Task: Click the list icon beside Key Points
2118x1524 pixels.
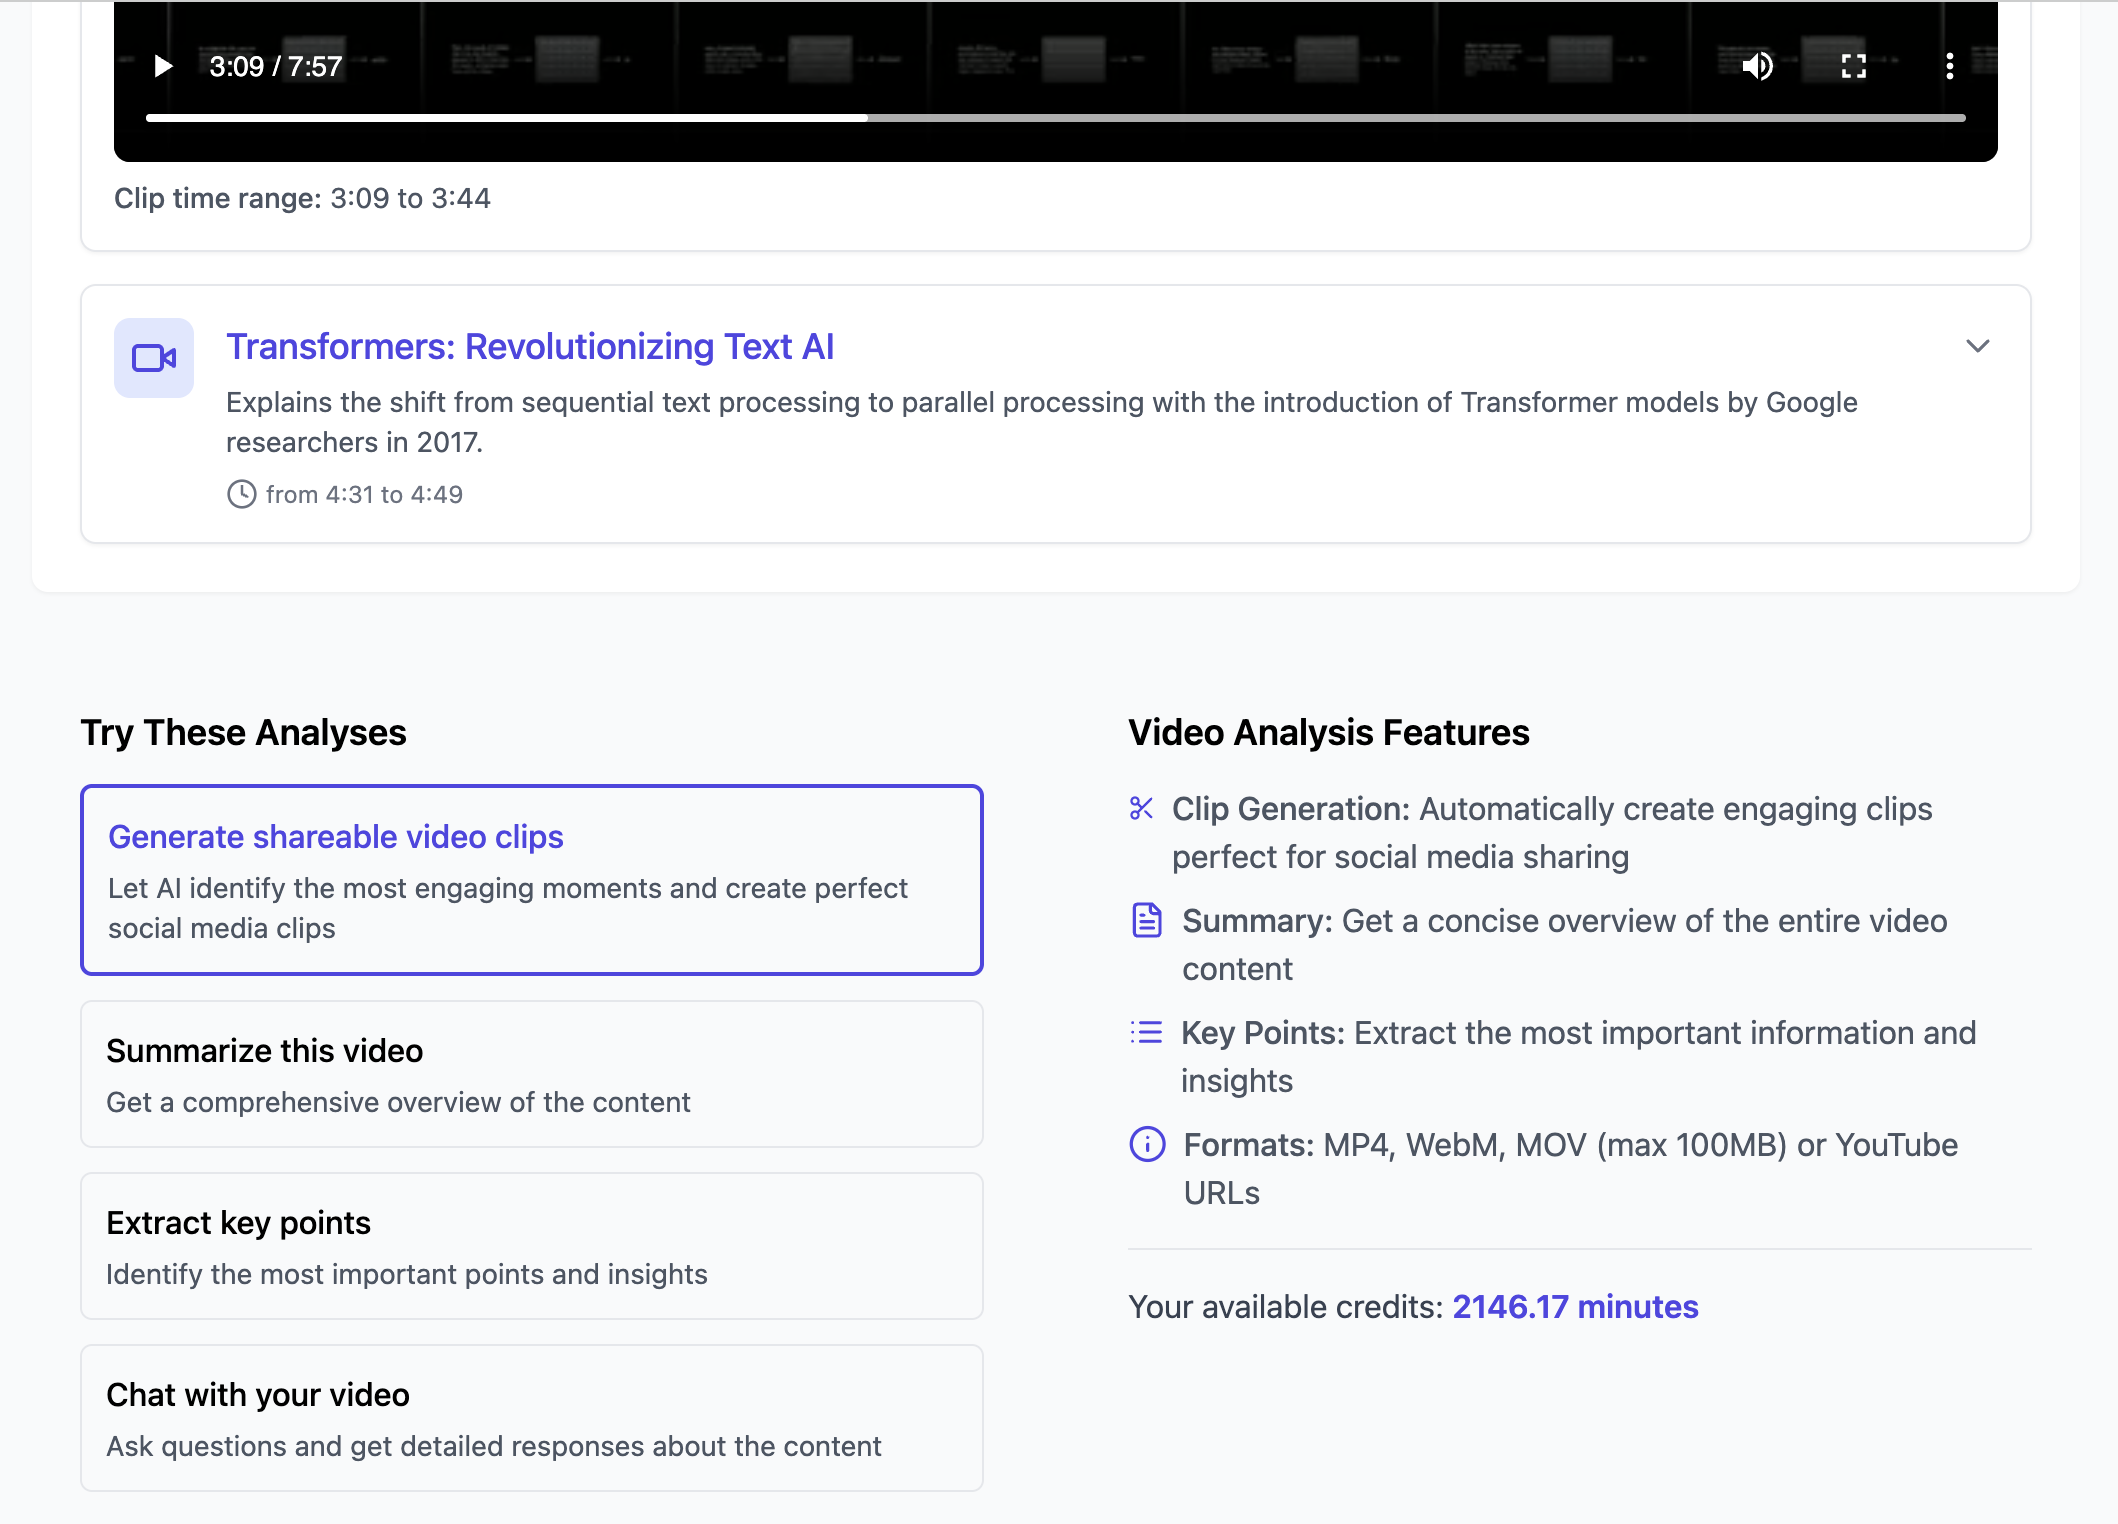Action: point(1146,1032)
